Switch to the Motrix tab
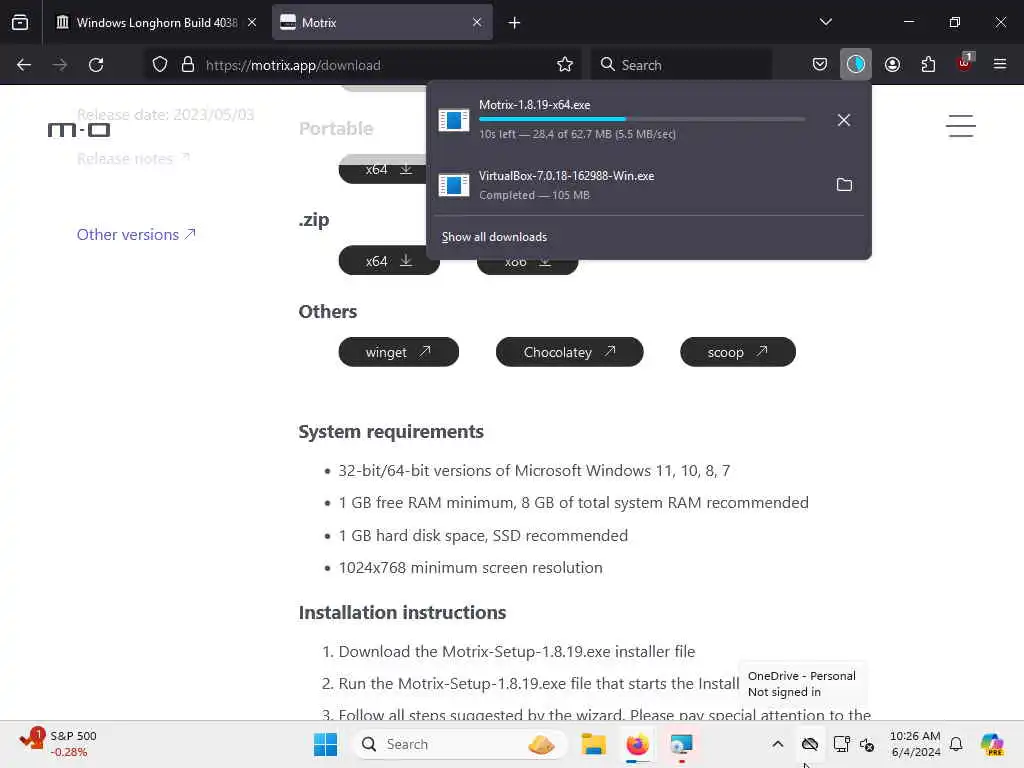This screenshot has width=1024, height=768. point(382,22)
